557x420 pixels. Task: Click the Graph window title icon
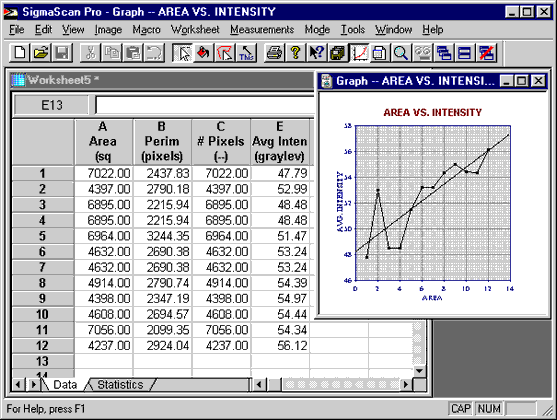tap(326, 81)
